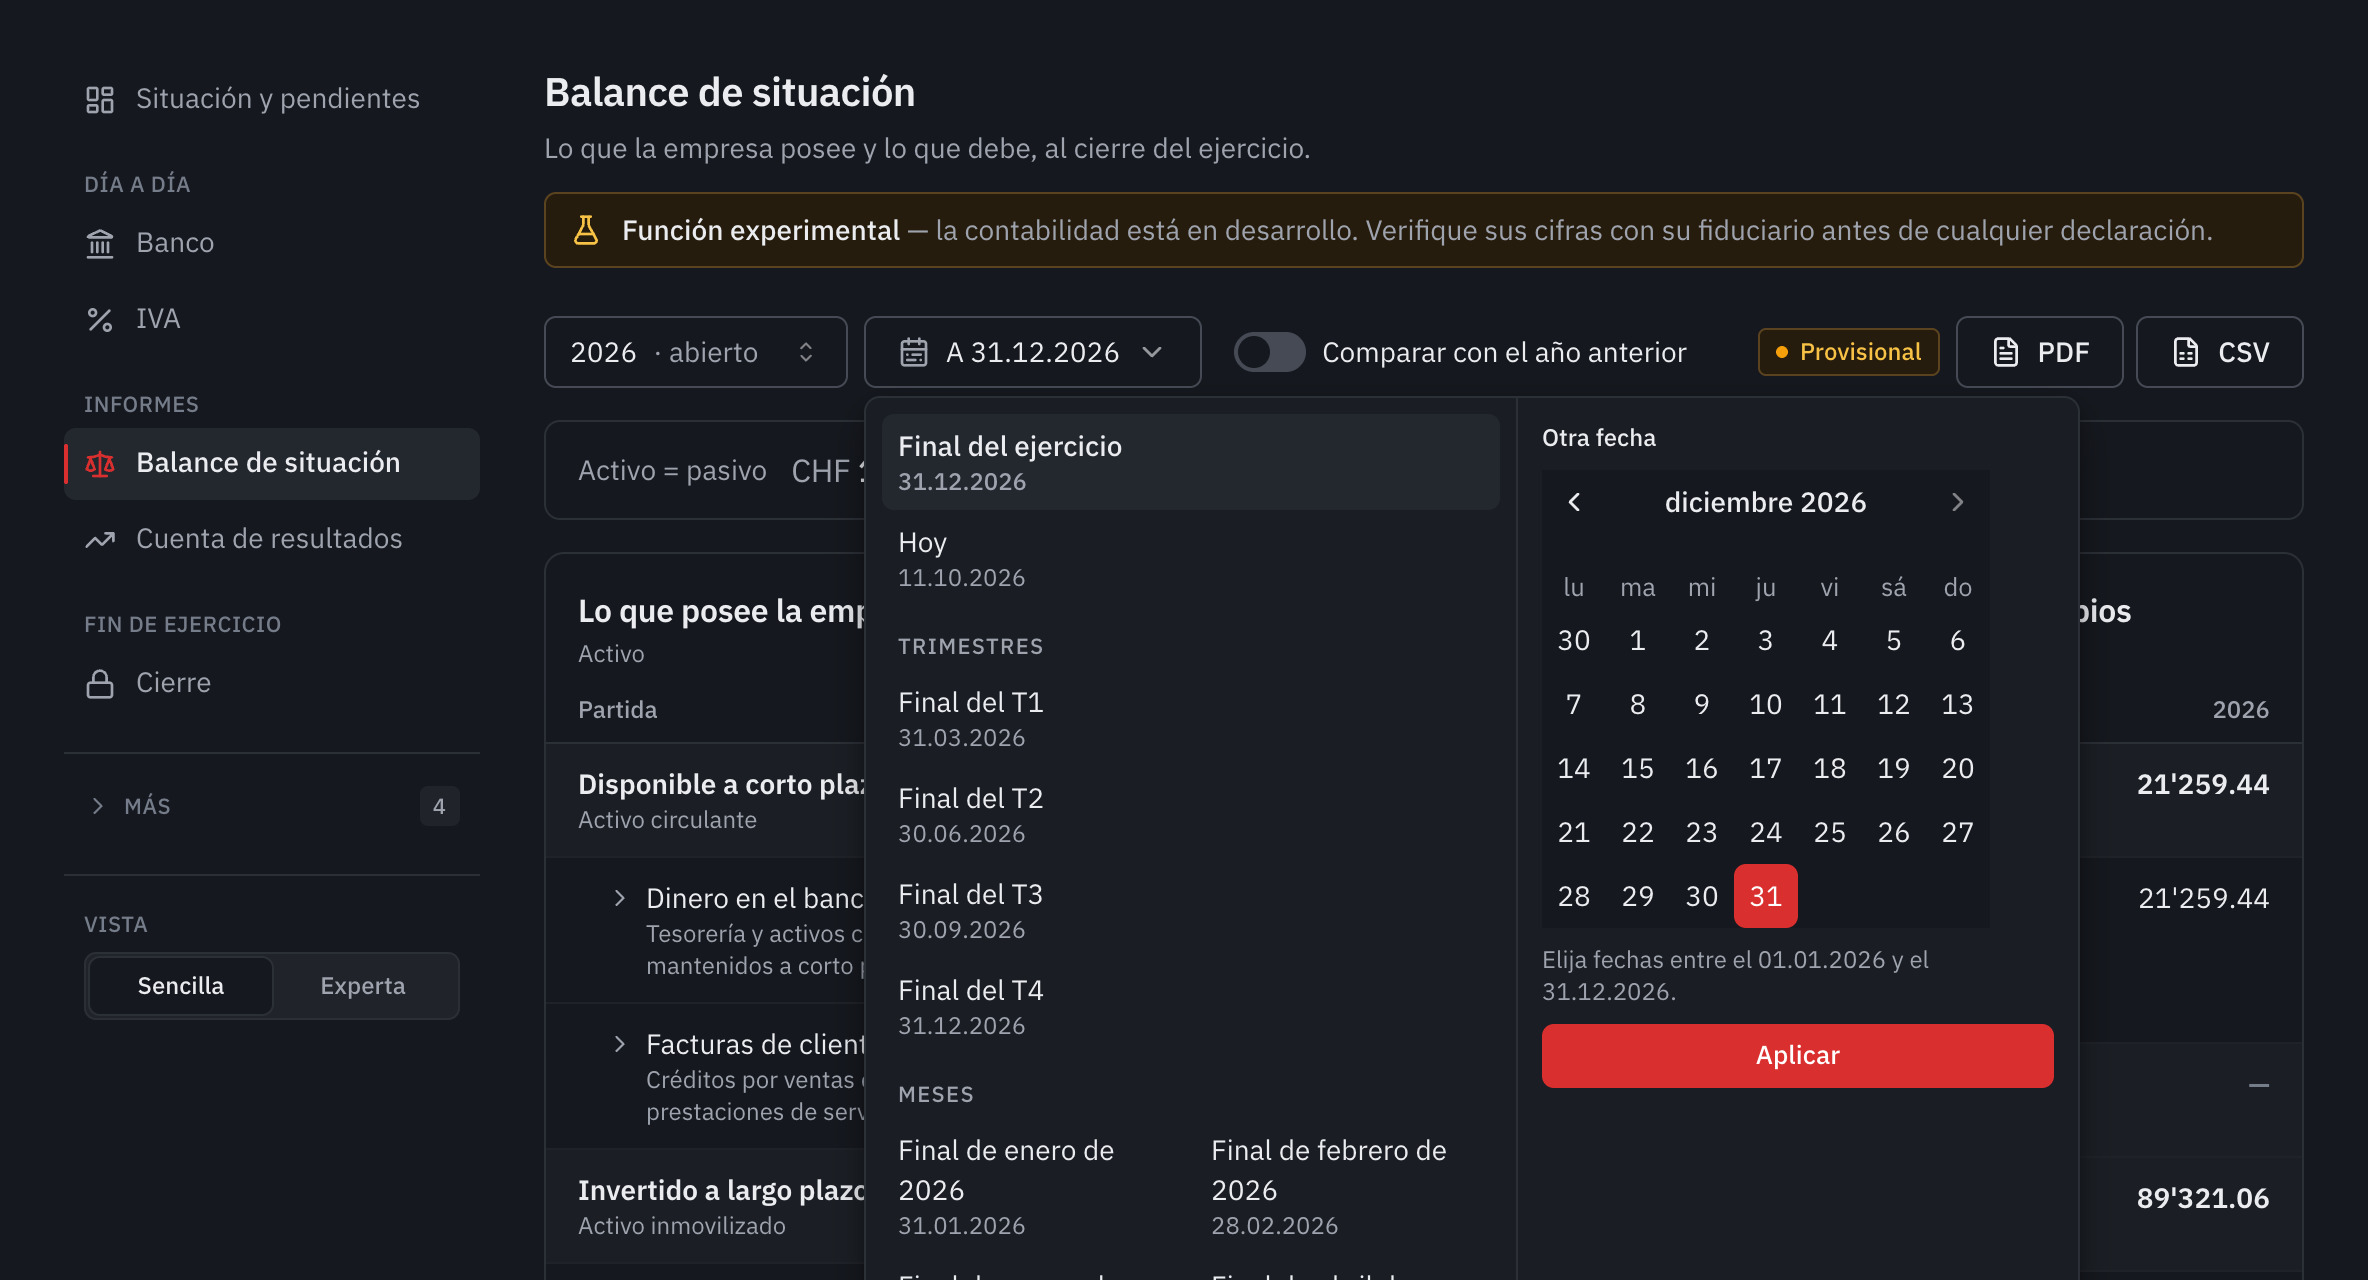The height and width of the screenshot is (1280, 2368).
Task: Pick day 24 in December calendar
Action: 1766,832
